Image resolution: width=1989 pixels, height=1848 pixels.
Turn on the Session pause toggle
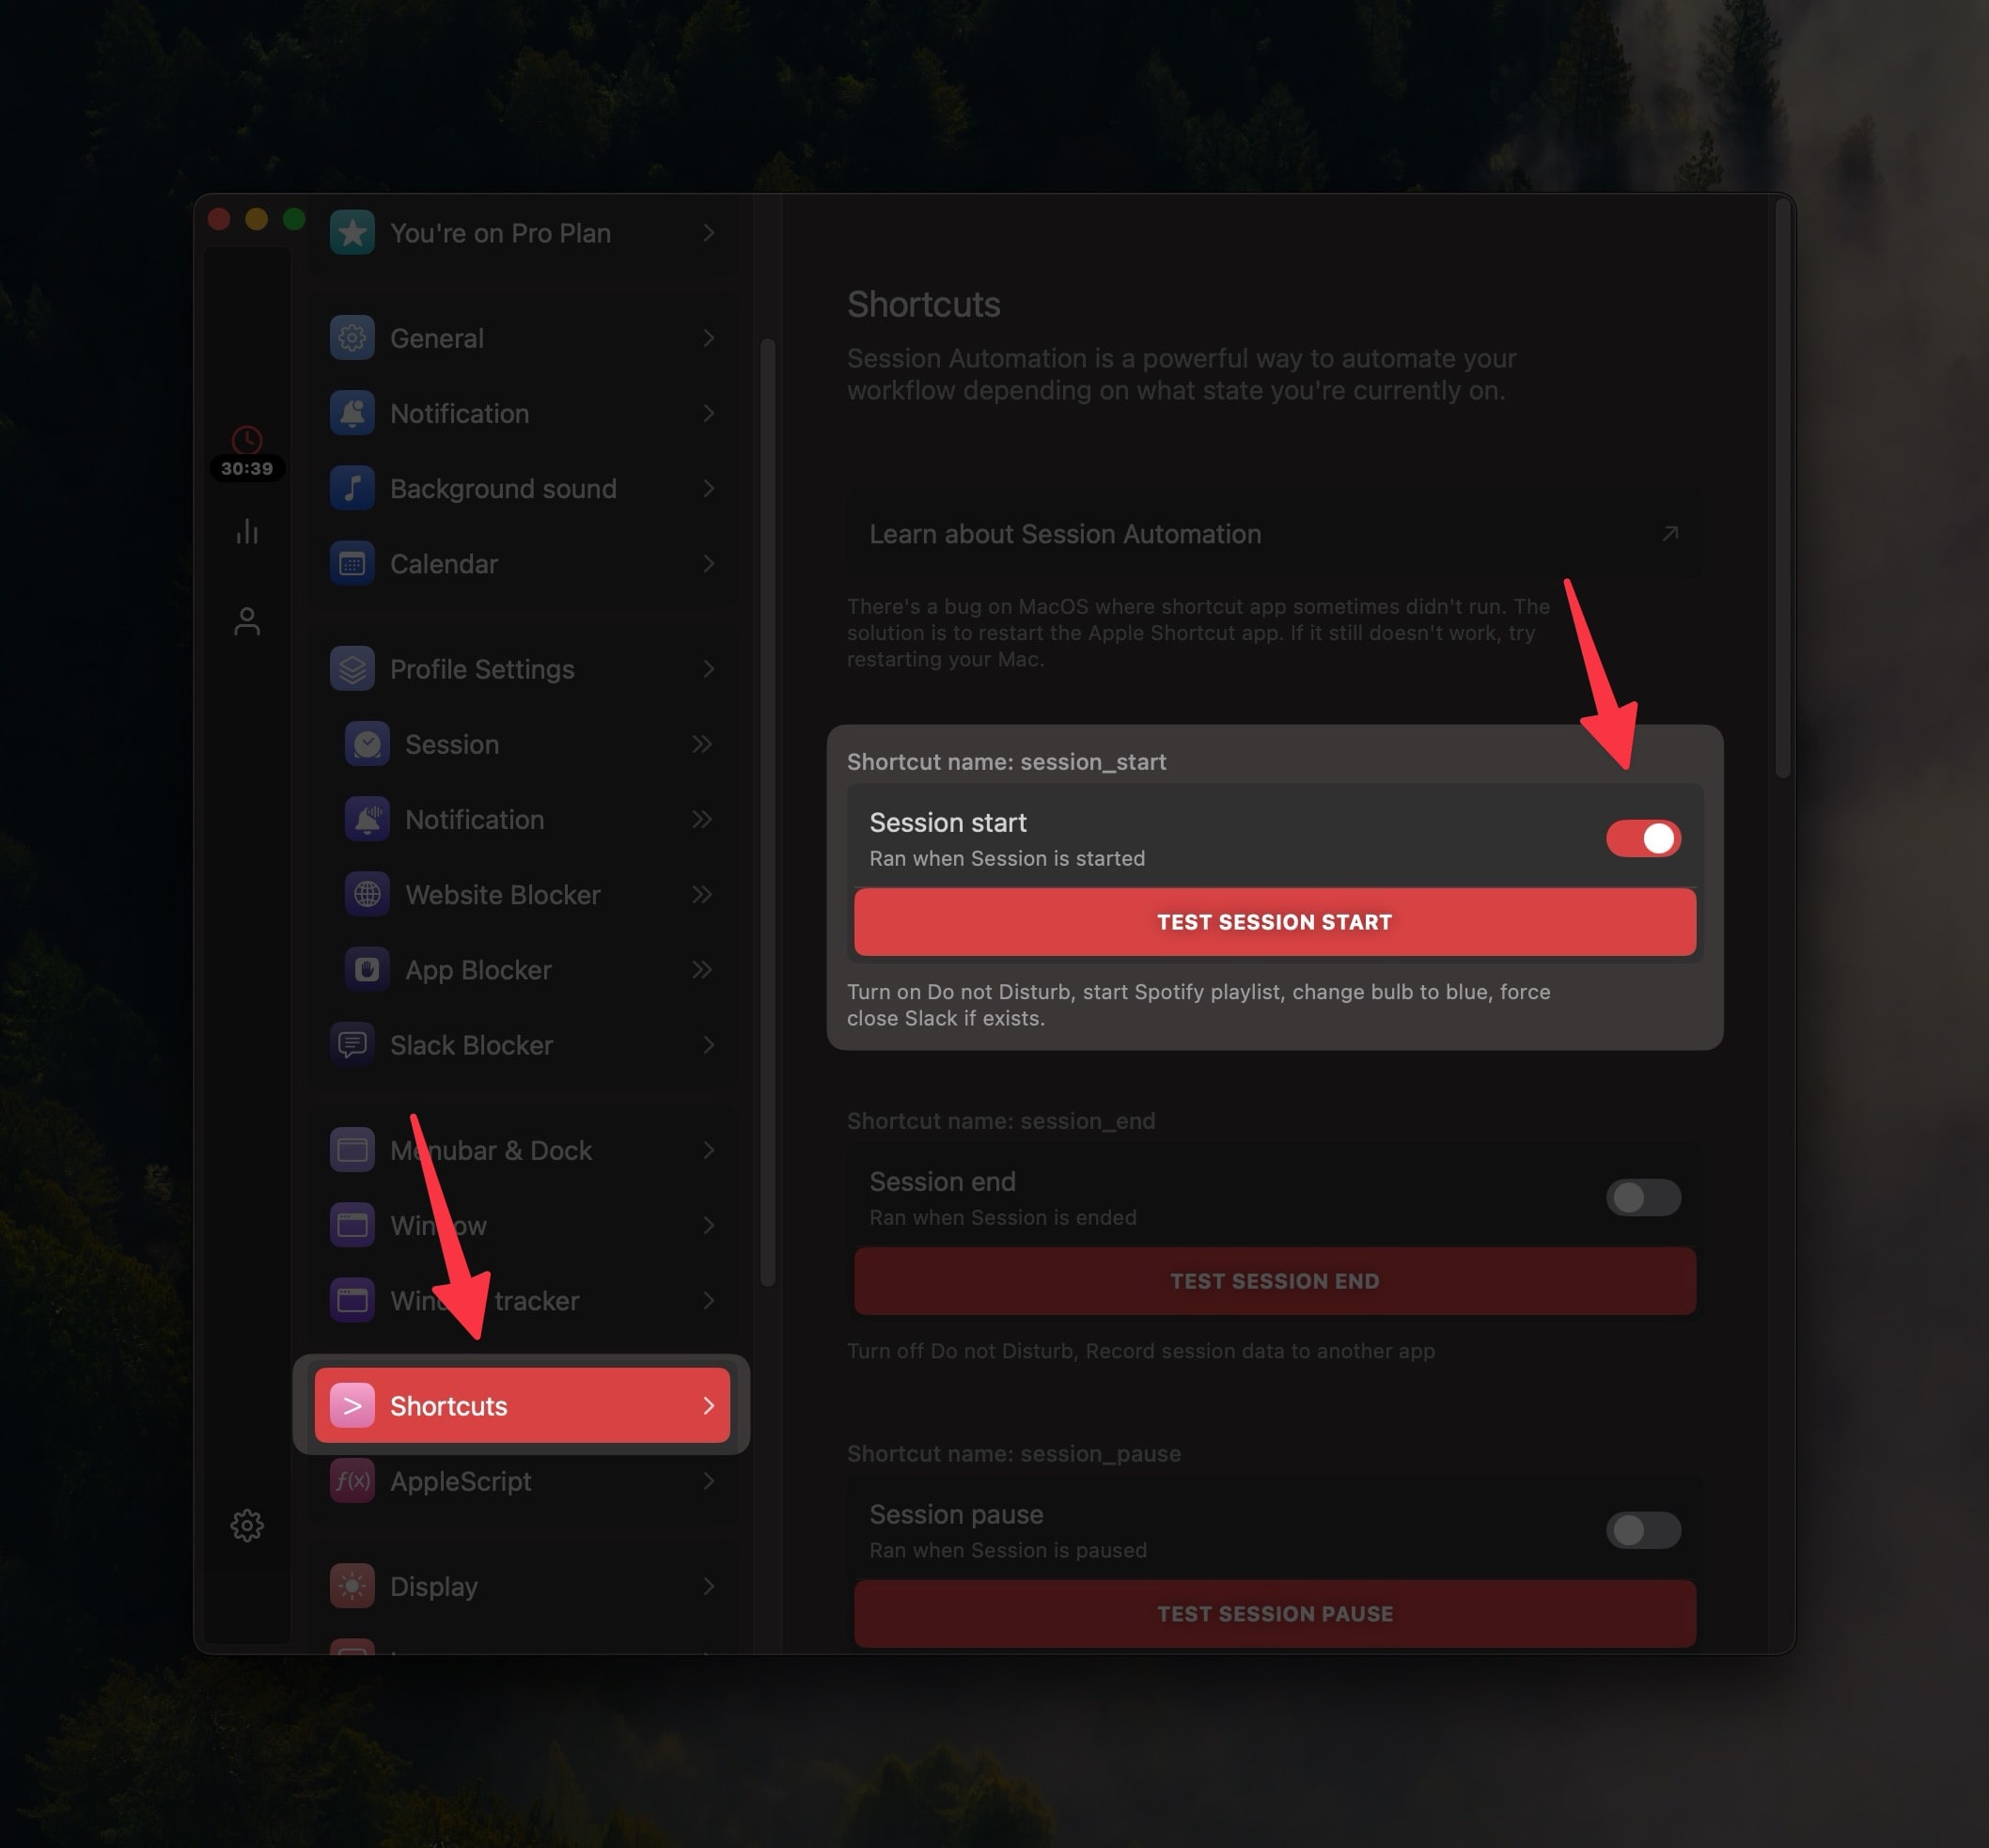pyautogui.click(x=1644, y=1531)
